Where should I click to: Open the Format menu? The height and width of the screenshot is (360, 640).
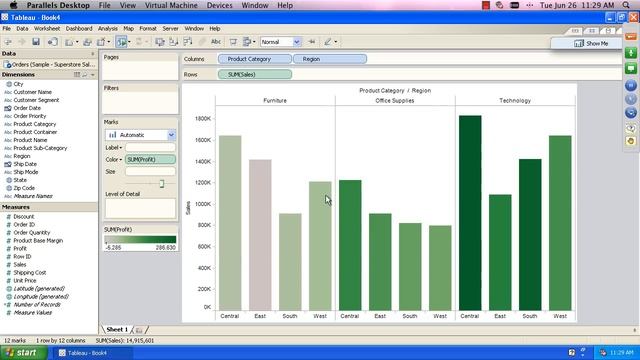coord(148,29)
